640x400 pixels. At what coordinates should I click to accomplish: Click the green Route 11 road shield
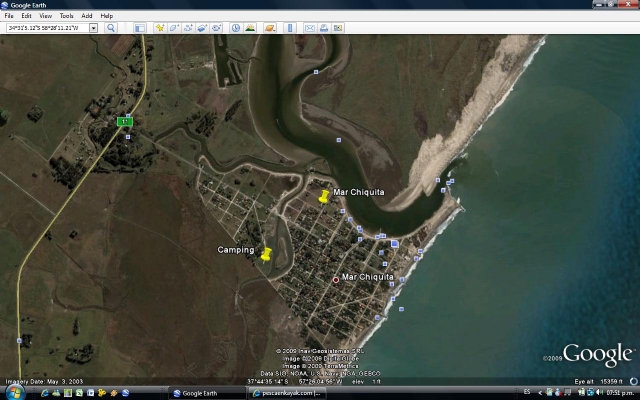(x=124, y=122)
